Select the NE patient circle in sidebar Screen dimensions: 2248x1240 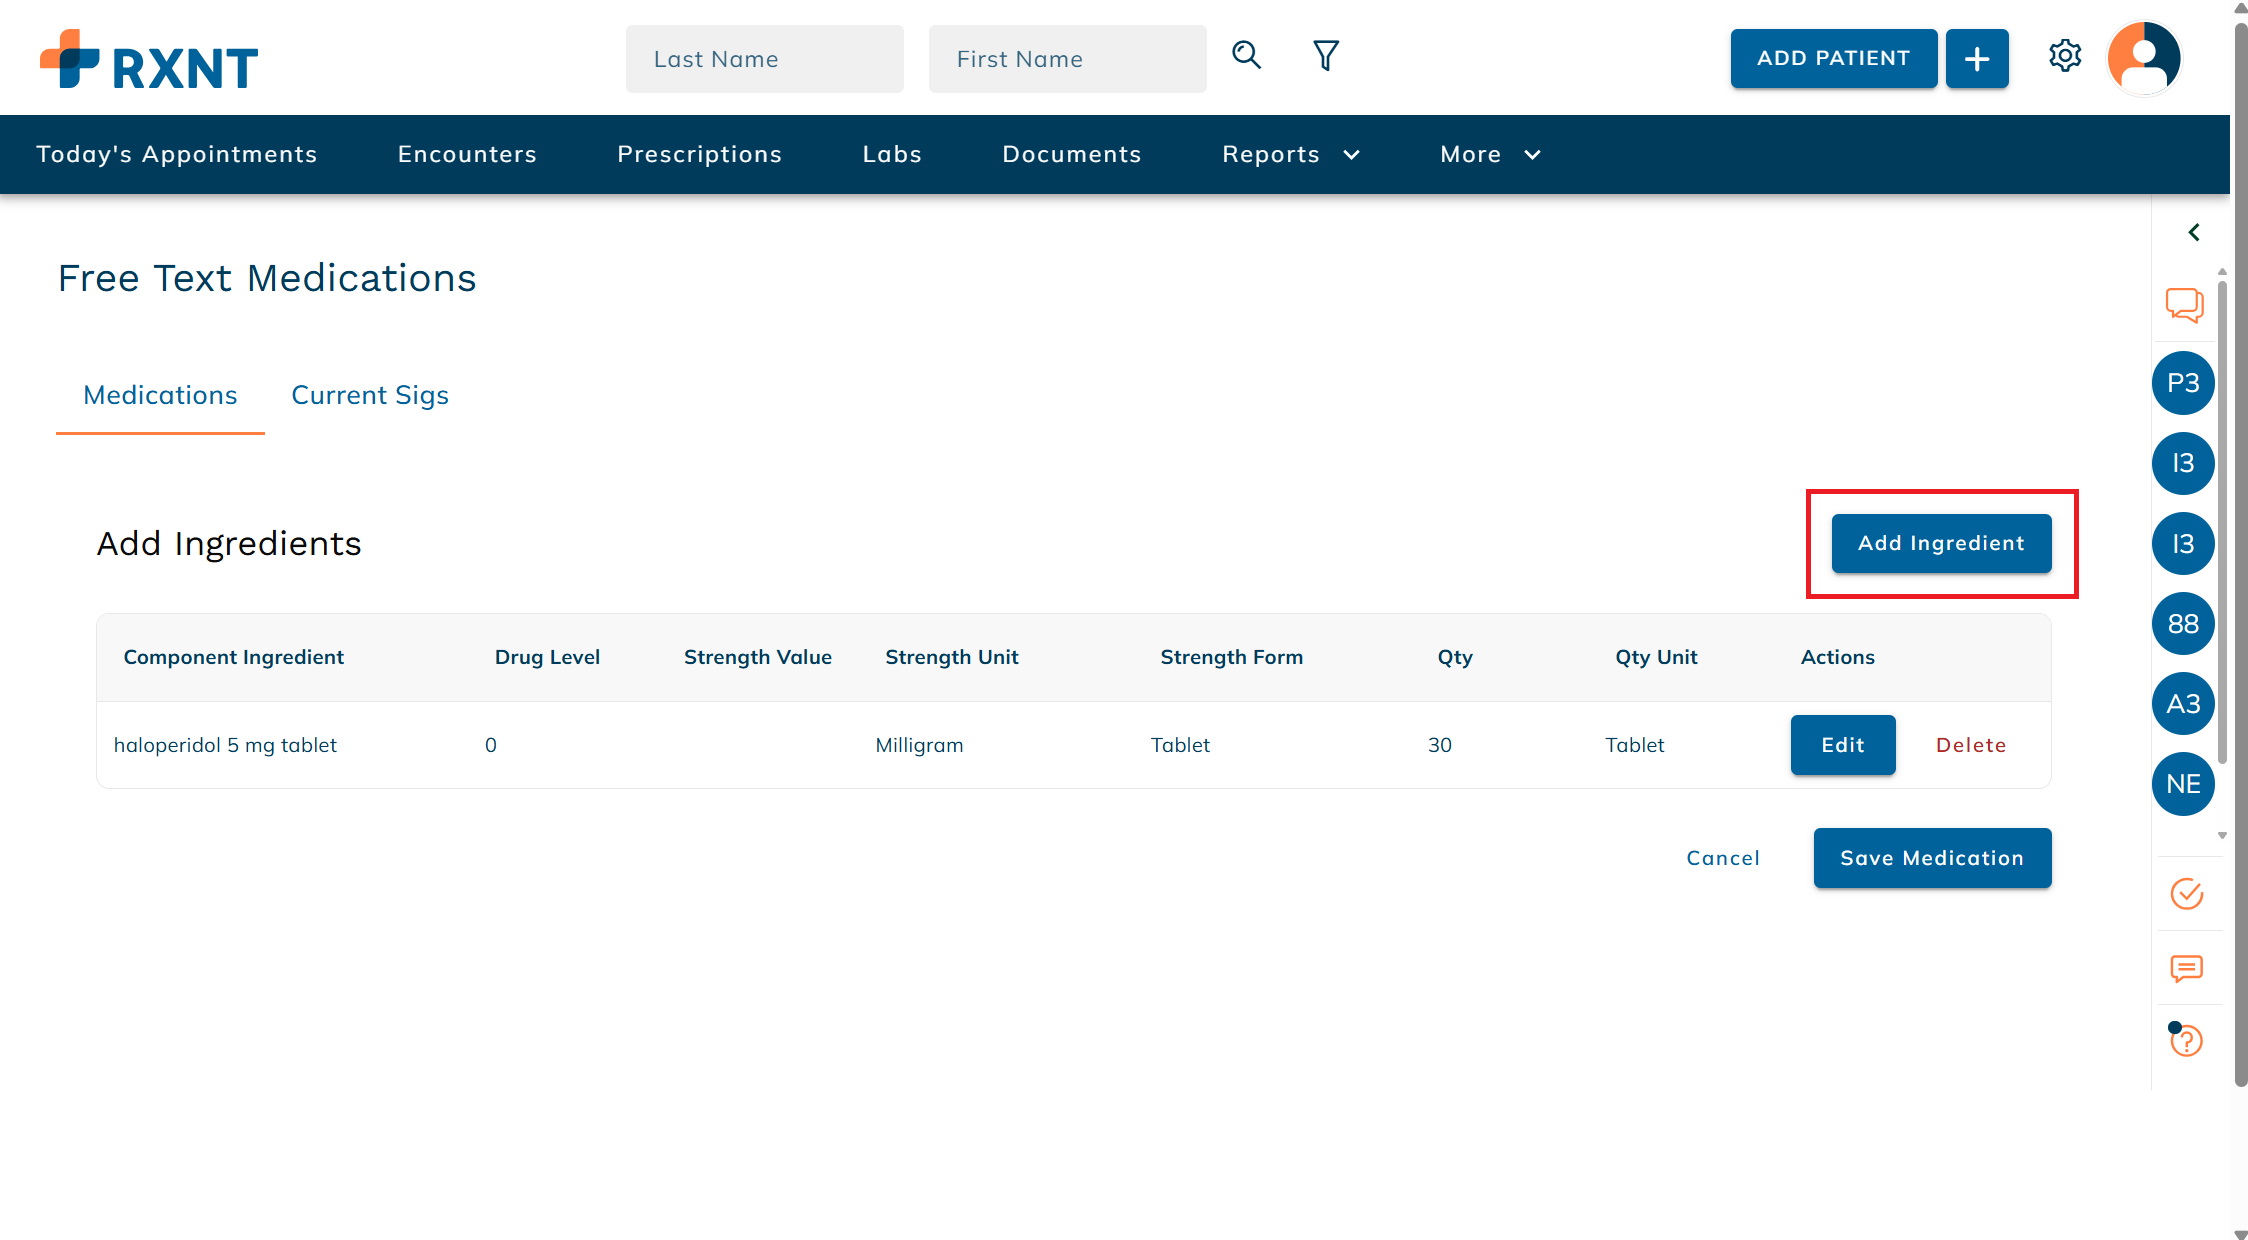pyautogui.click(x=2183, y=784)
